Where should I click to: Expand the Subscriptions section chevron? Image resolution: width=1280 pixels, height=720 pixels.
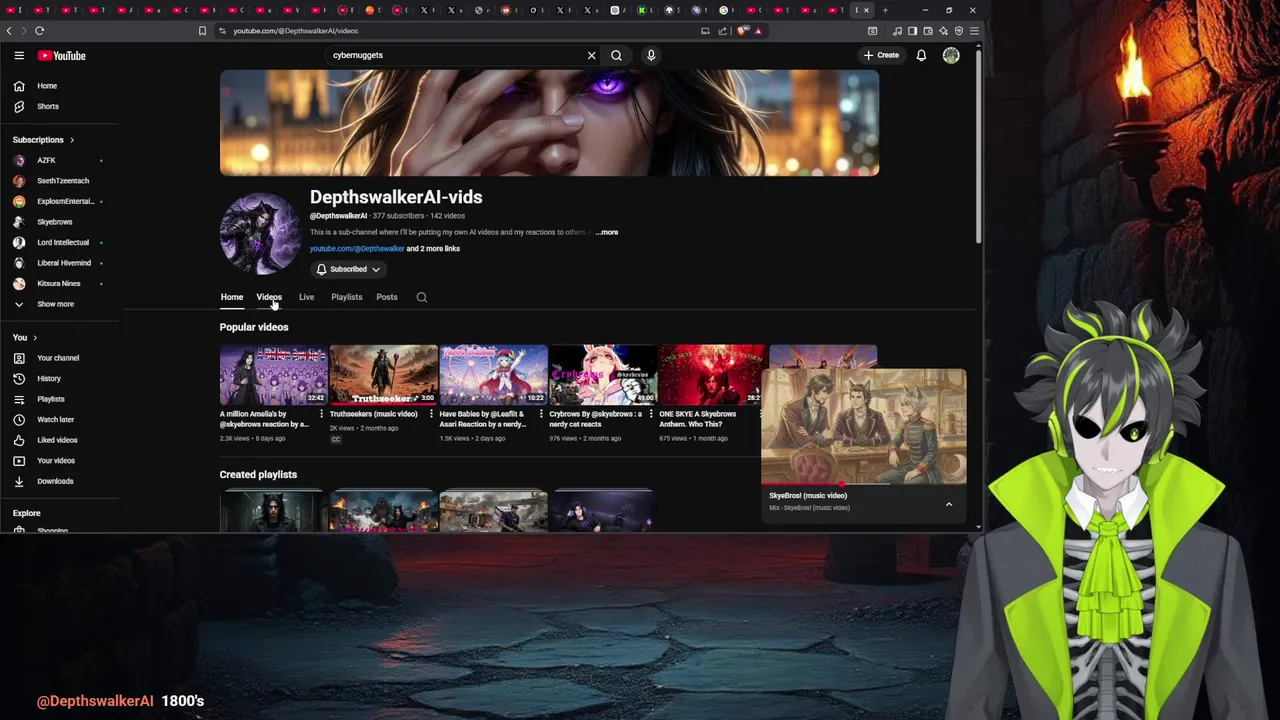click(71, 140)
